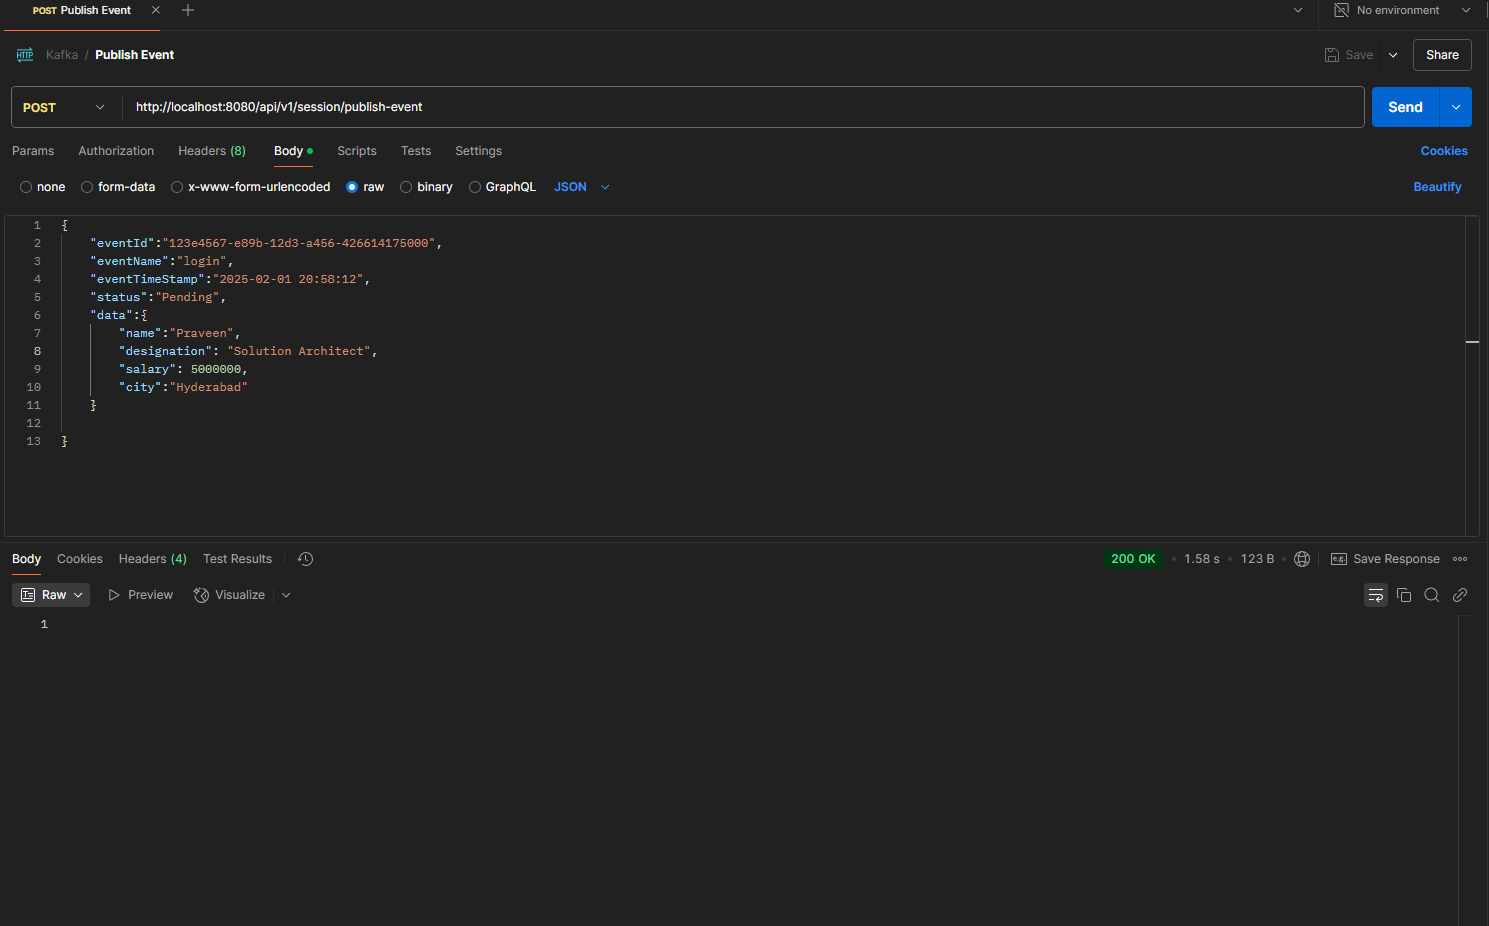The height and width of the screenshot is (926, 1489).
Task: Click the link icon in response toolbar
Action: coord(1460,595)
